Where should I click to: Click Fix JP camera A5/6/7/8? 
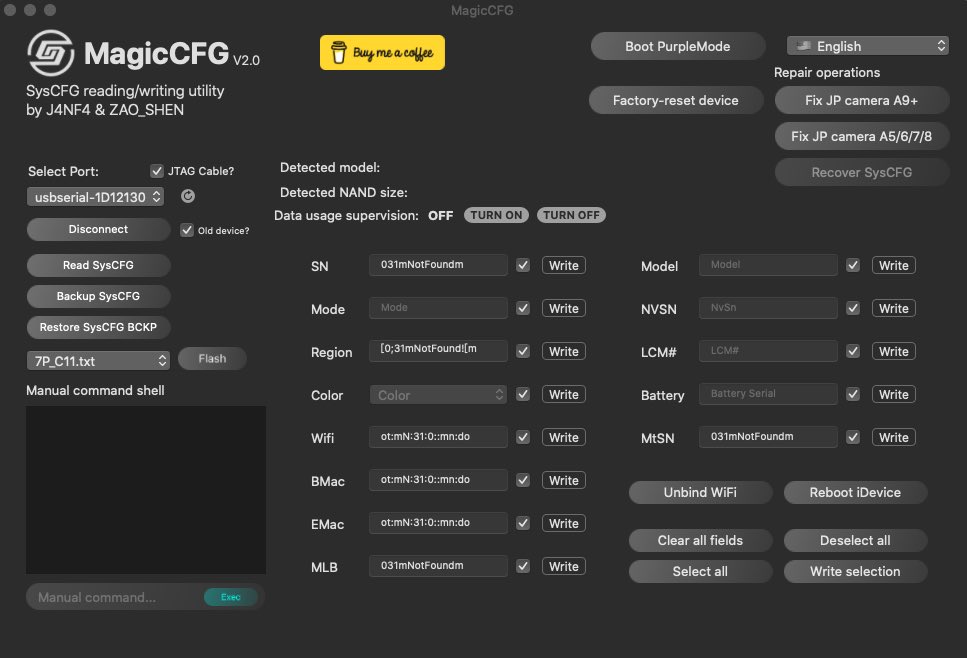pos(862,136)
